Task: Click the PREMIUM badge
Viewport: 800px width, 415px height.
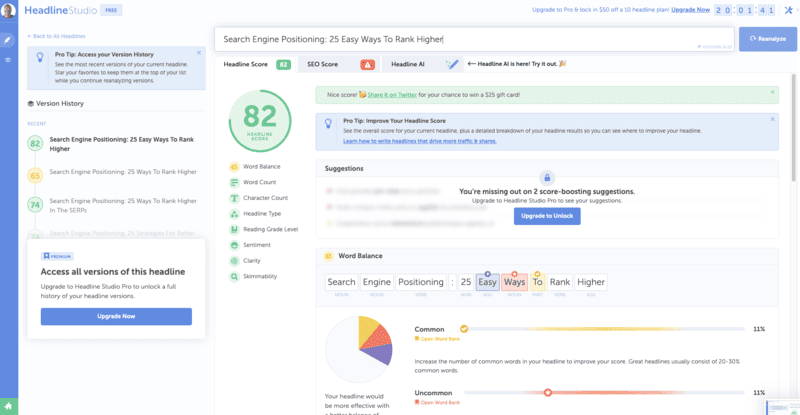Action: coord(57,256)
